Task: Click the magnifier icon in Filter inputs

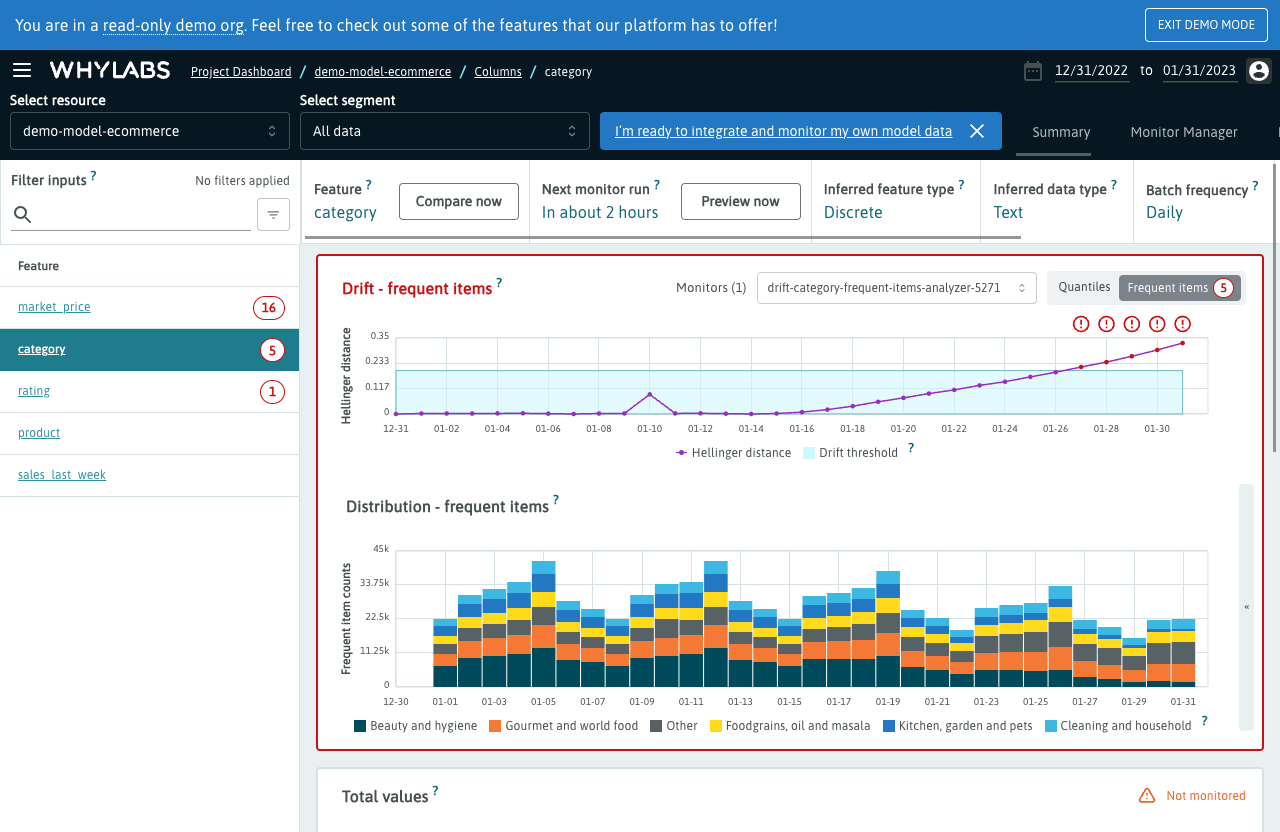Action: pos(21,214)
